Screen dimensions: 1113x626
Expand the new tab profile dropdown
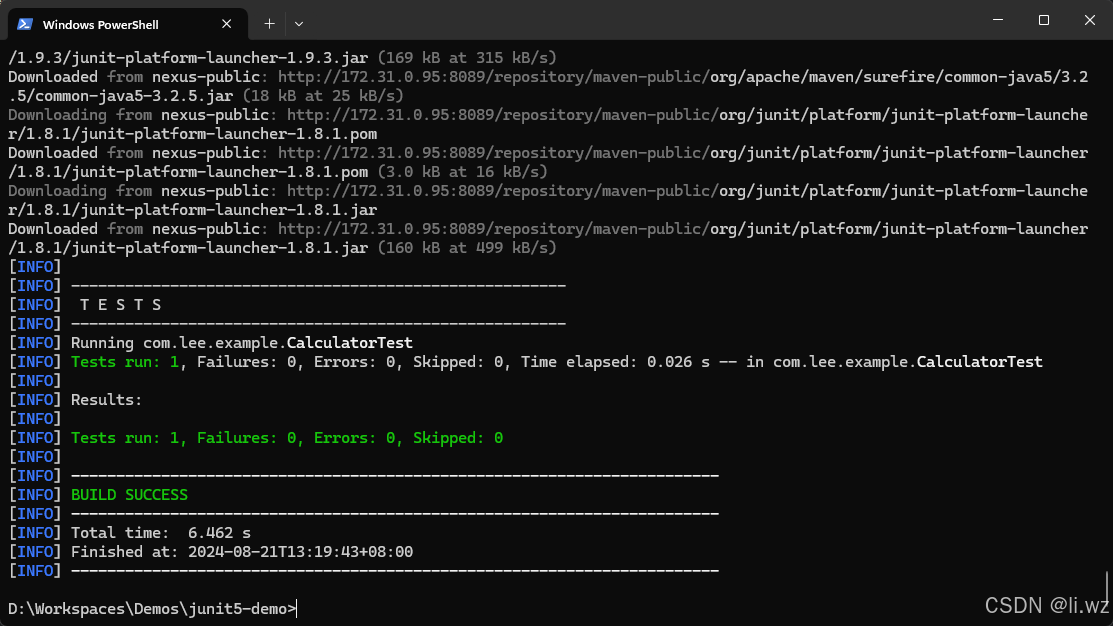[x=298, y=23]
